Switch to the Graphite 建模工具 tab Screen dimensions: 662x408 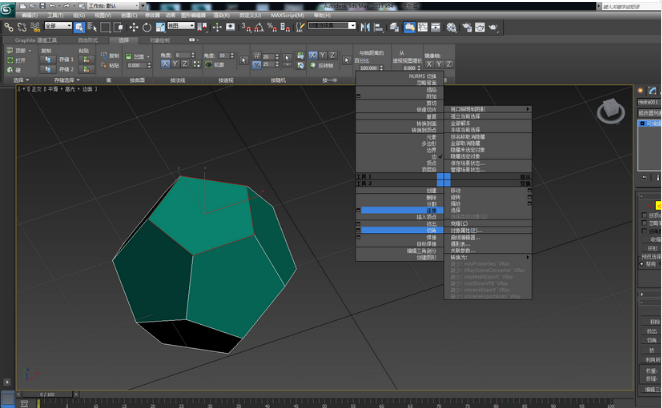click(x=35, y=40)
